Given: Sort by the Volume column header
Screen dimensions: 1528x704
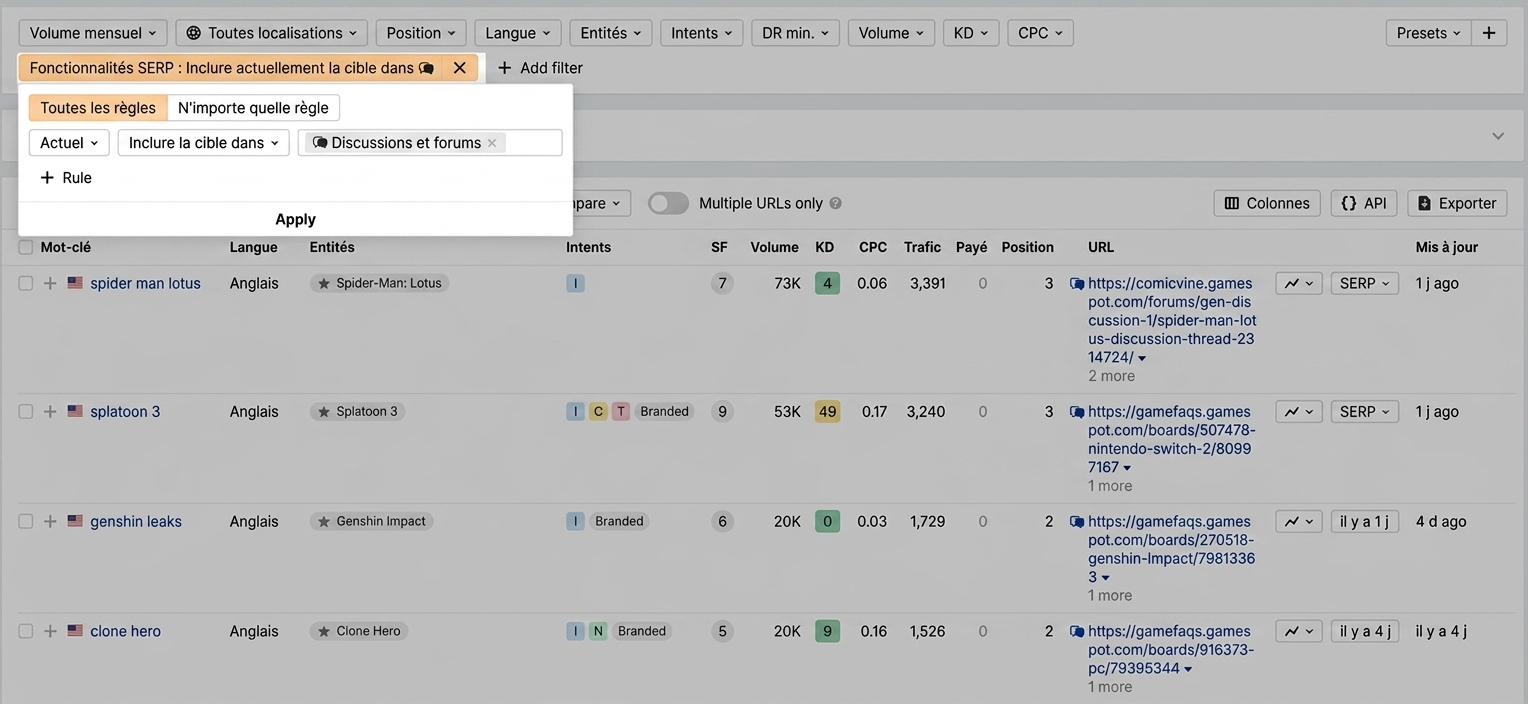Looking at the screenshot, I should tap(775, 248).
